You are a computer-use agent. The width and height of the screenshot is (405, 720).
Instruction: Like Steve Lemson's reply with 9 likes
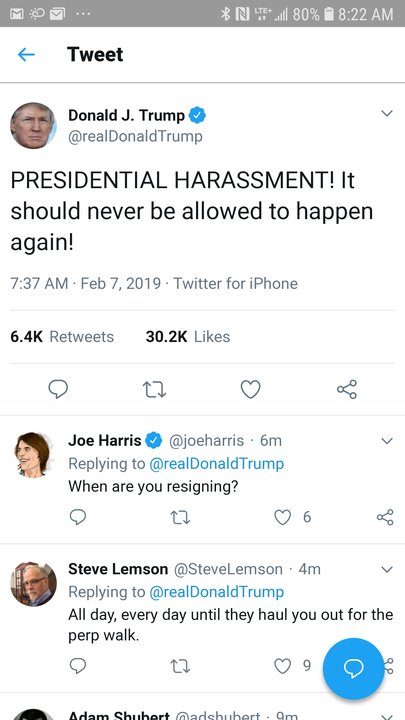pyautogui.click(x=283, y=665)
